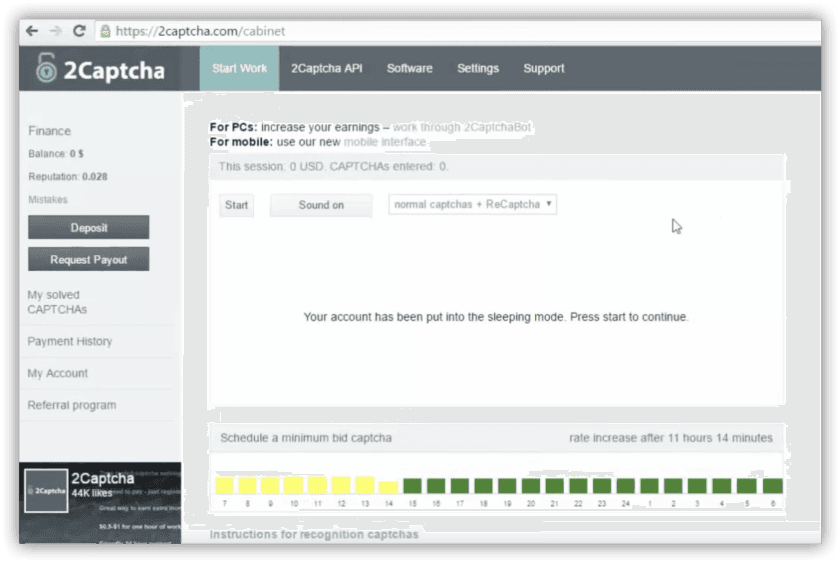Click the green padlock security icon
Screen dimensions: 840x563
pyautogui.click(x=105, y=31)
